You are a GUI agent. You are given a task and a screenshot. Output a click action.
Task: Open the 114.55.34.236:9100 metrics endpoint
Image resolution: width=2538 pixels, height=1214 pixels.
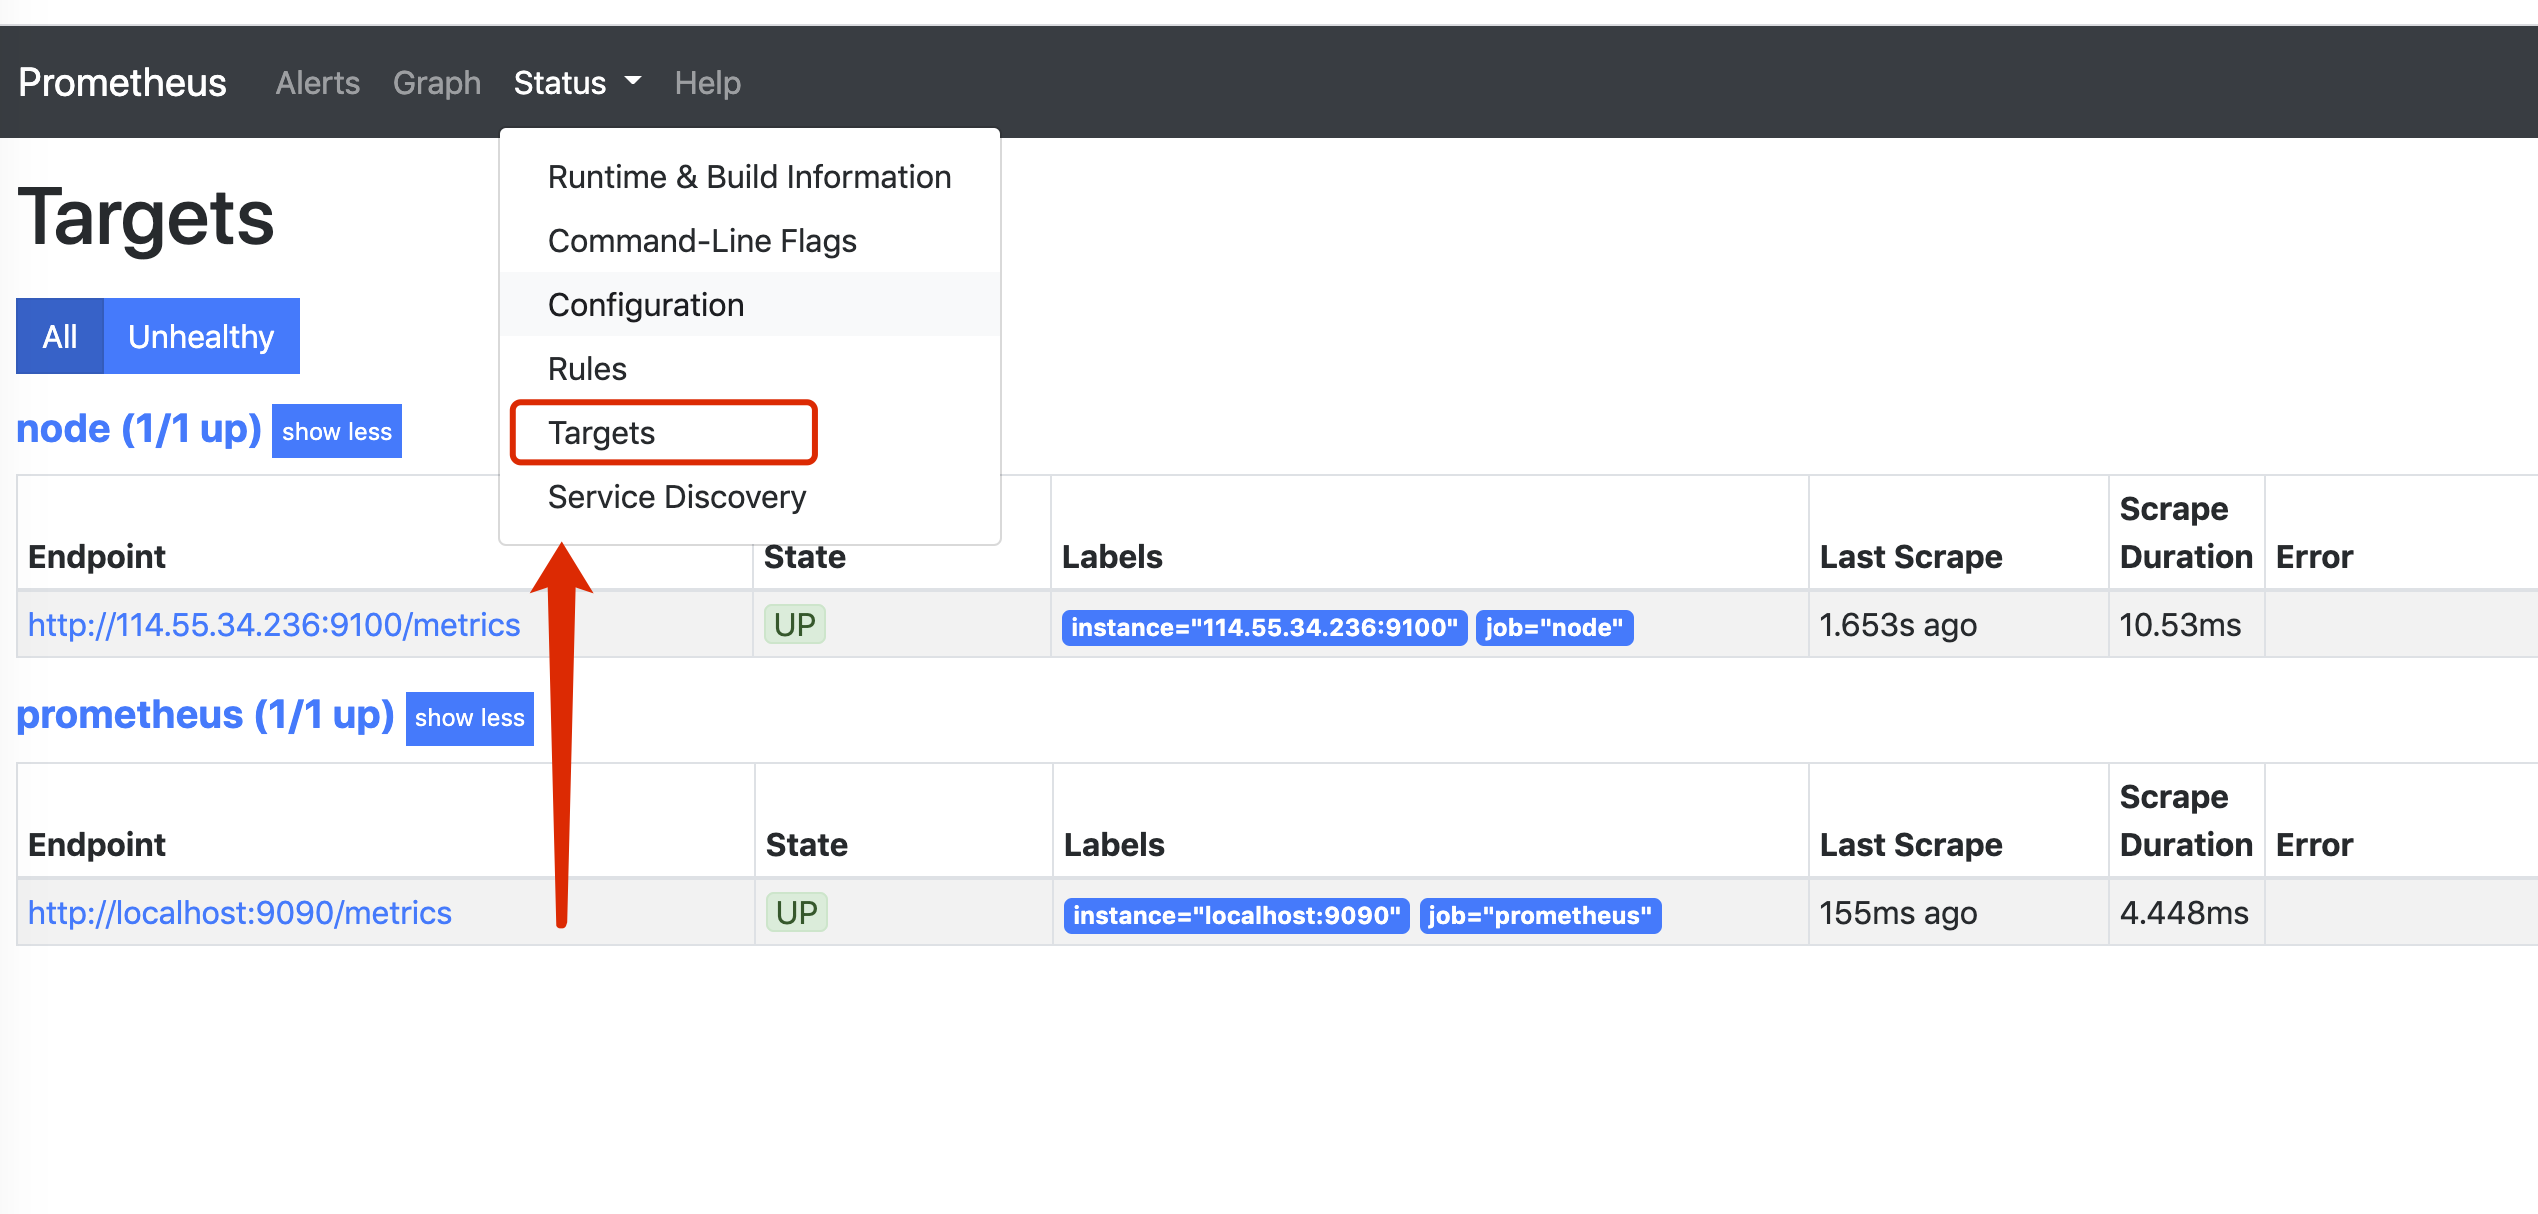[x=274, y=625]
